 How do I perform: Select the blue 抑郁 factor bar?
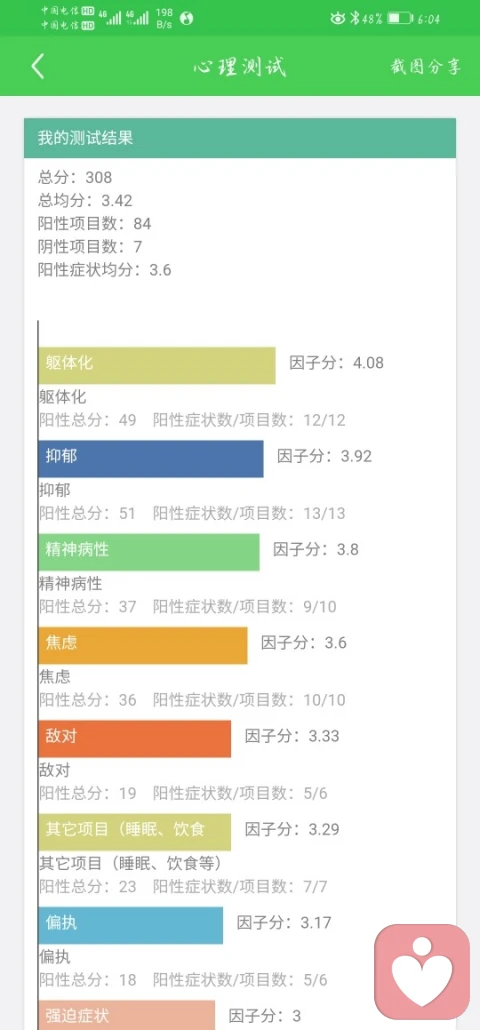coord(151,459)
